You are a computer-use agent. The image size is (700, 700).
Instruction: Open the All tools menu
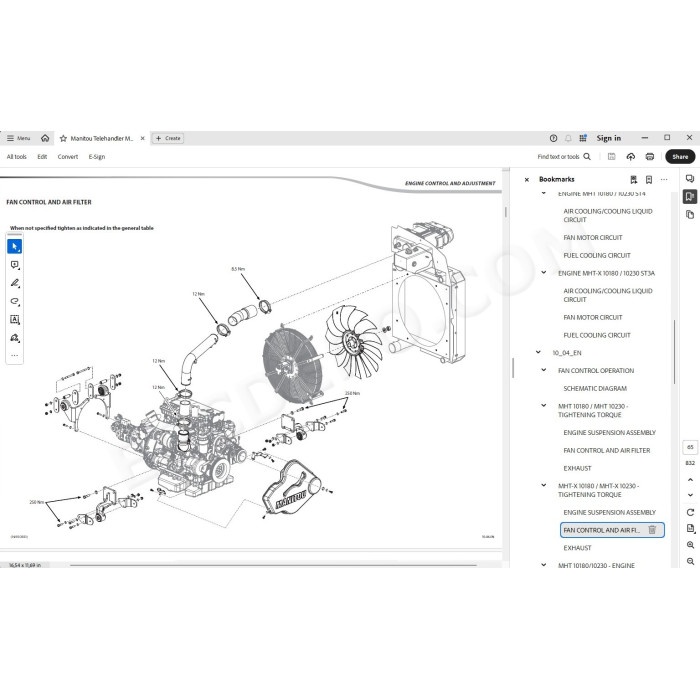pos(17,157)
